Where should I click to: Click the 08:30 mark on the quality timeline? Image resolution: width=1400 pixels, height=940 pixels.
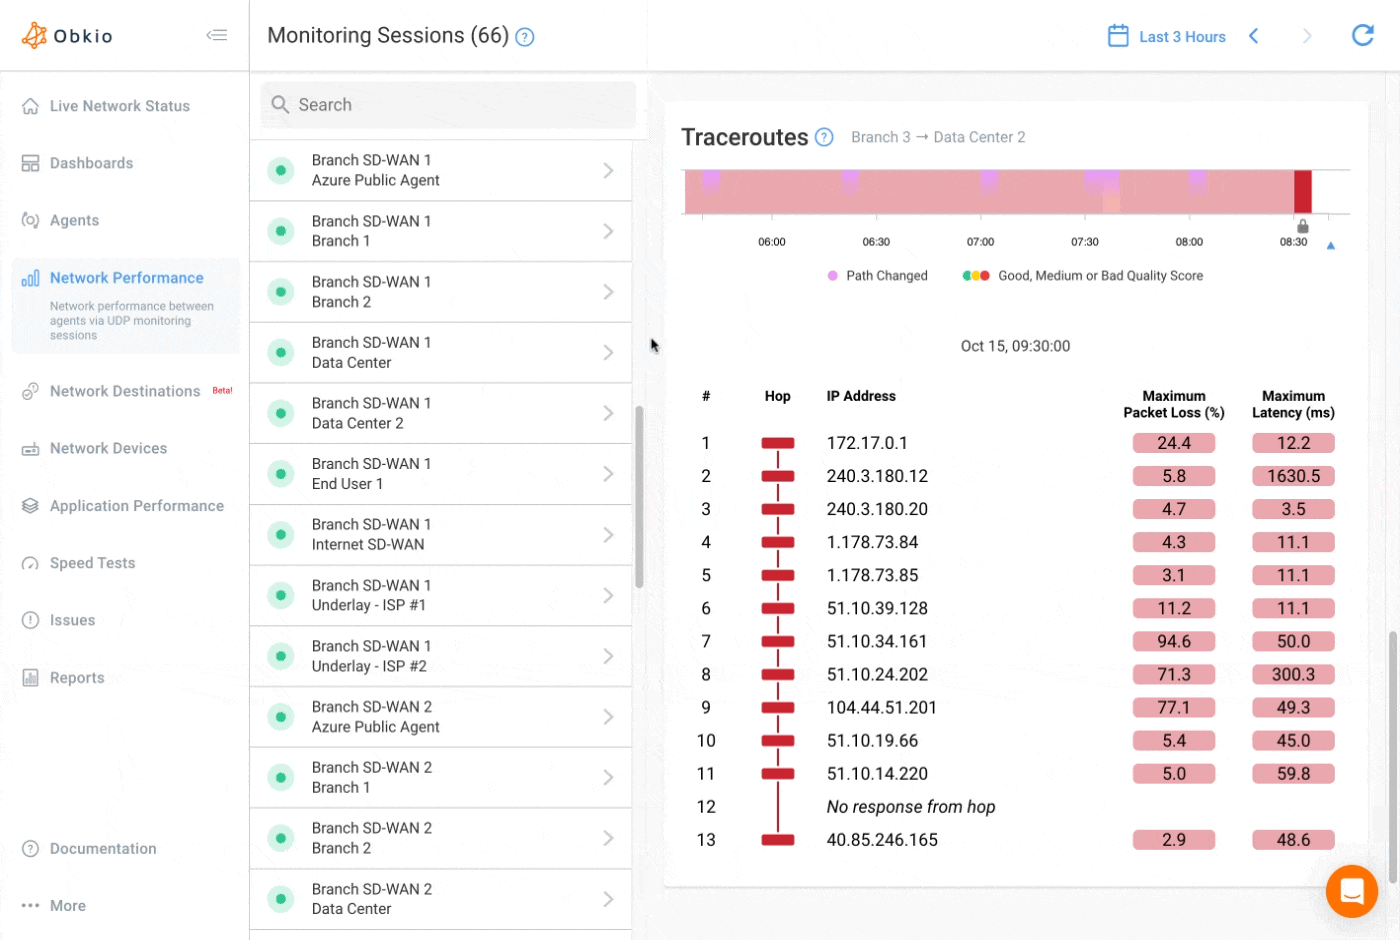click(1294, 241)
